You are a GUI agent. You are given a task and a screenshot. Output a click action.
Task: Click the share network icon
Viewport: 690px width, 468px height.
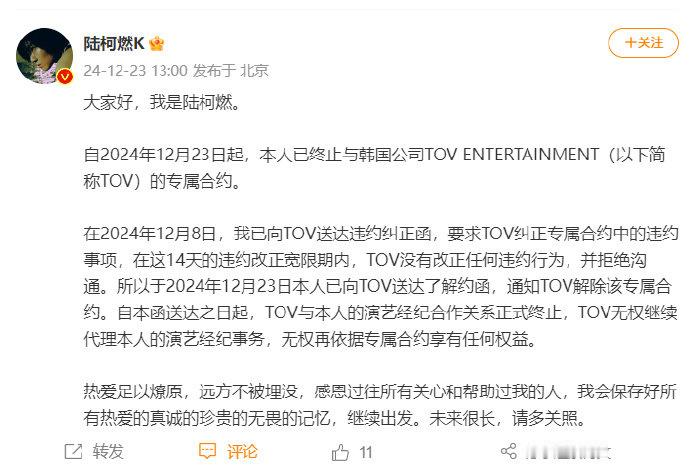pyautogui.click(x=509, y=451)
